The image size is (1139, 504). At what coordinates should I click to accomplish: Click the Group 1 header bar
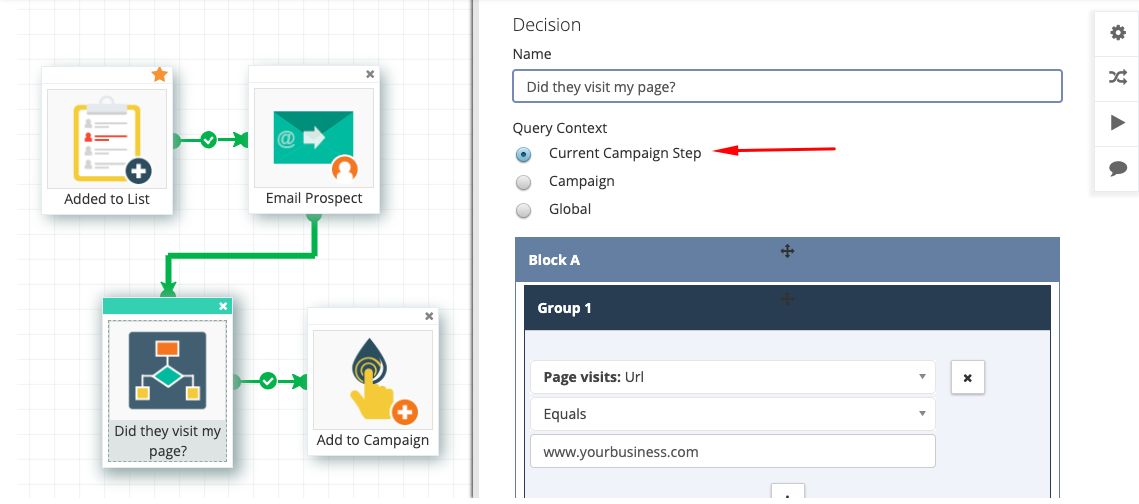pos(787,307)
